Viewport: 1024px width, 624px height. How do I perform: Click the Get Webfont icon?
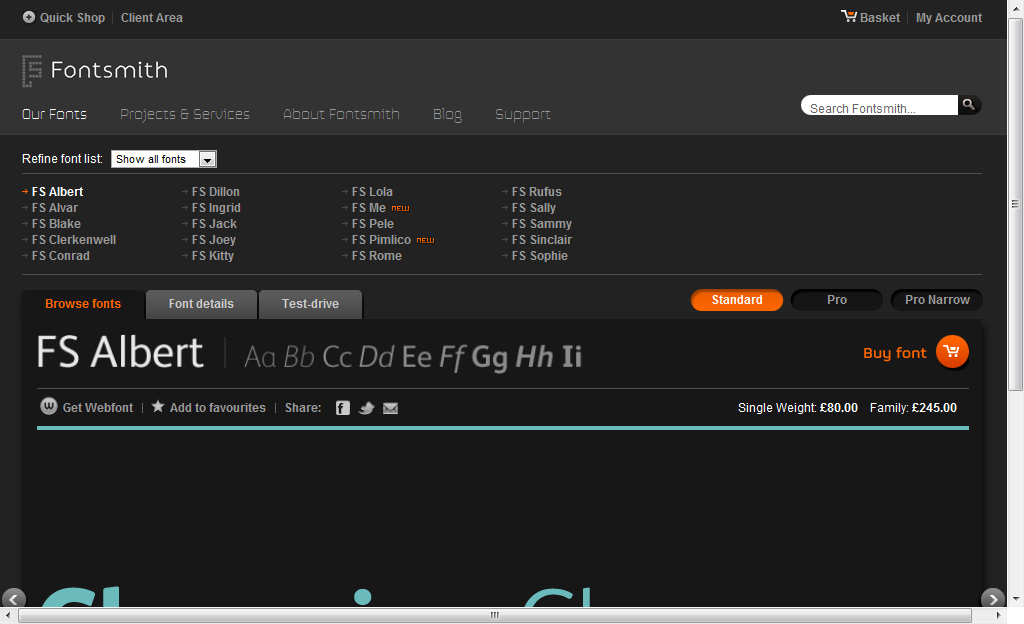49,406
